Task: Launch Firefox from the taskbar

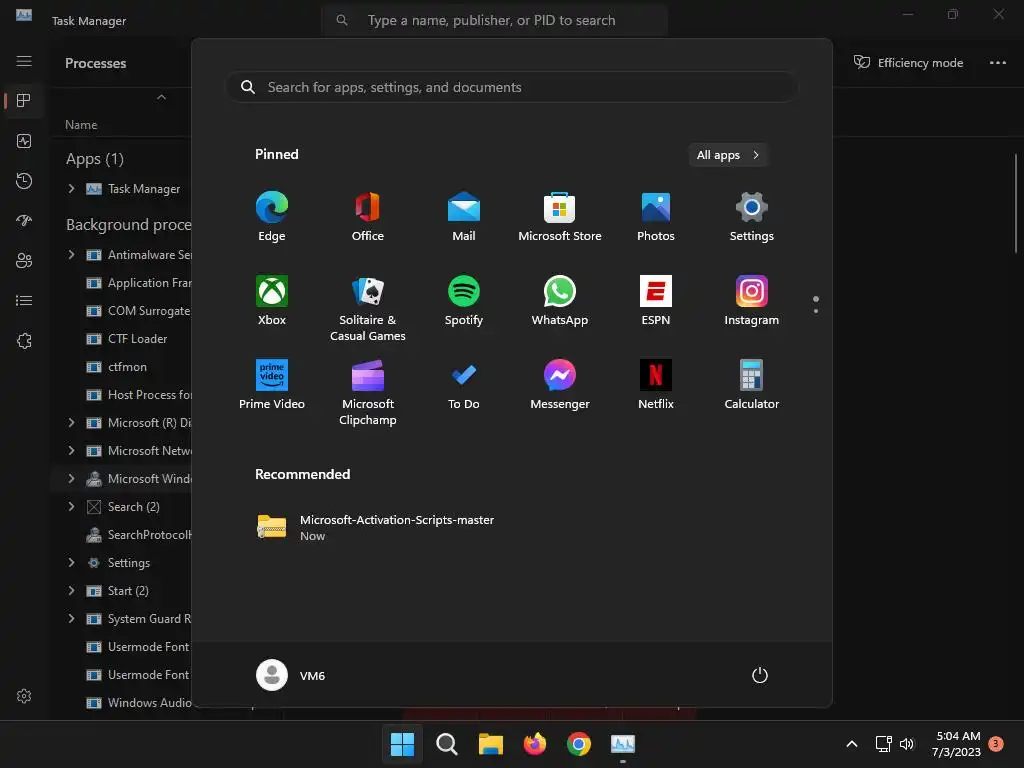Action: 535,744
